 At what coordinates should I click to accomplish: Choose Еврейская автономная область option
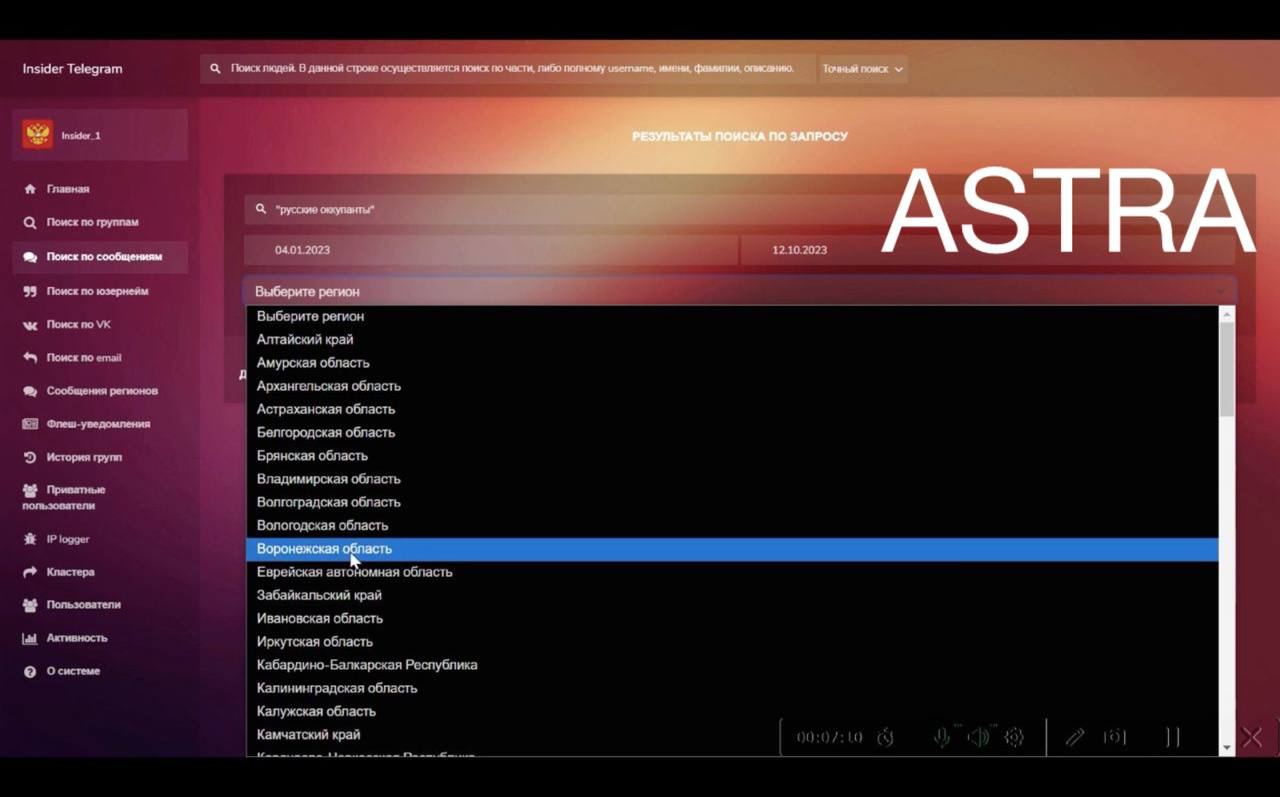[732, 572]
